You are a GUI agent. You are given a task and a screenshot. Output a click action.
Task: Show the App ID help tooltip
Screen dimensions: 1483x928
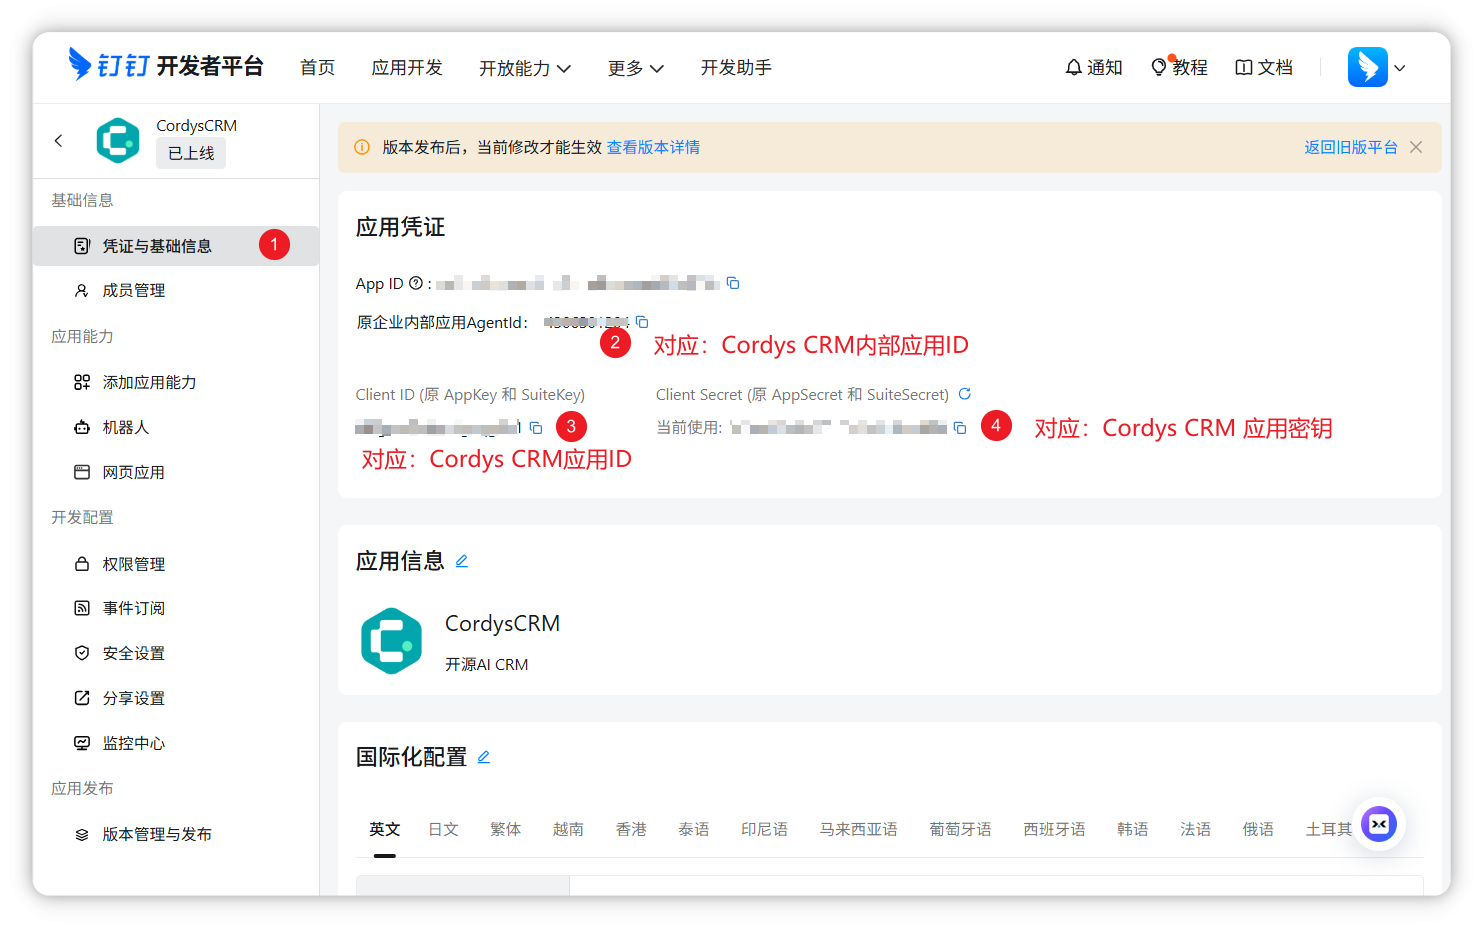coord(416,283)
